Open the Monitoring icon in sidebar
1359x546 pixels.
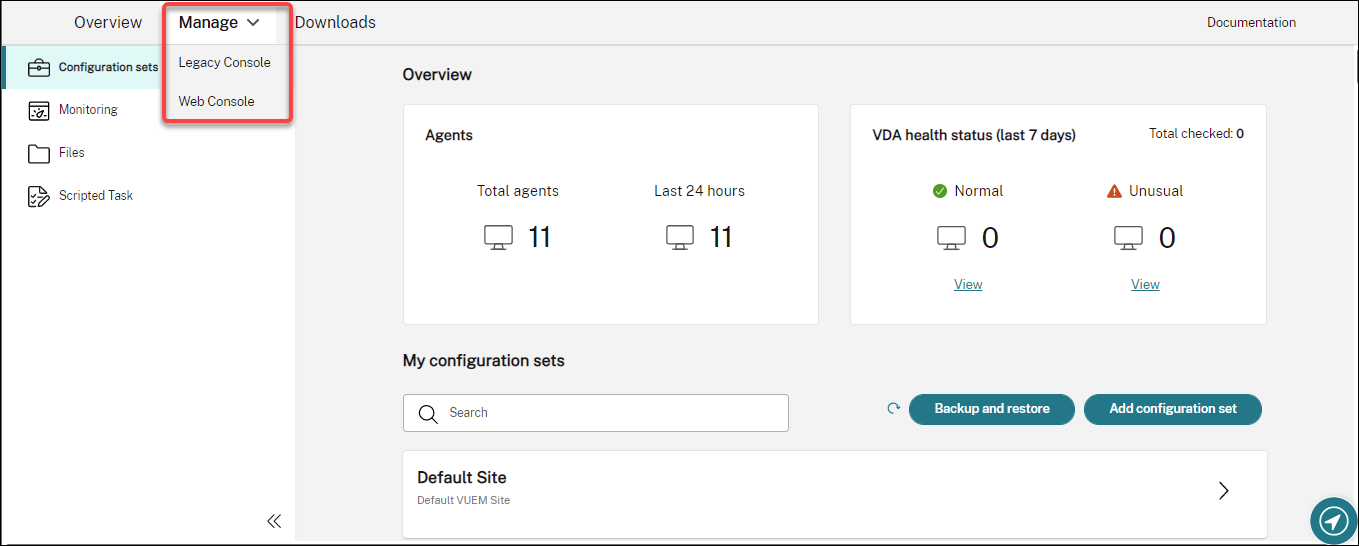[39, 111]
